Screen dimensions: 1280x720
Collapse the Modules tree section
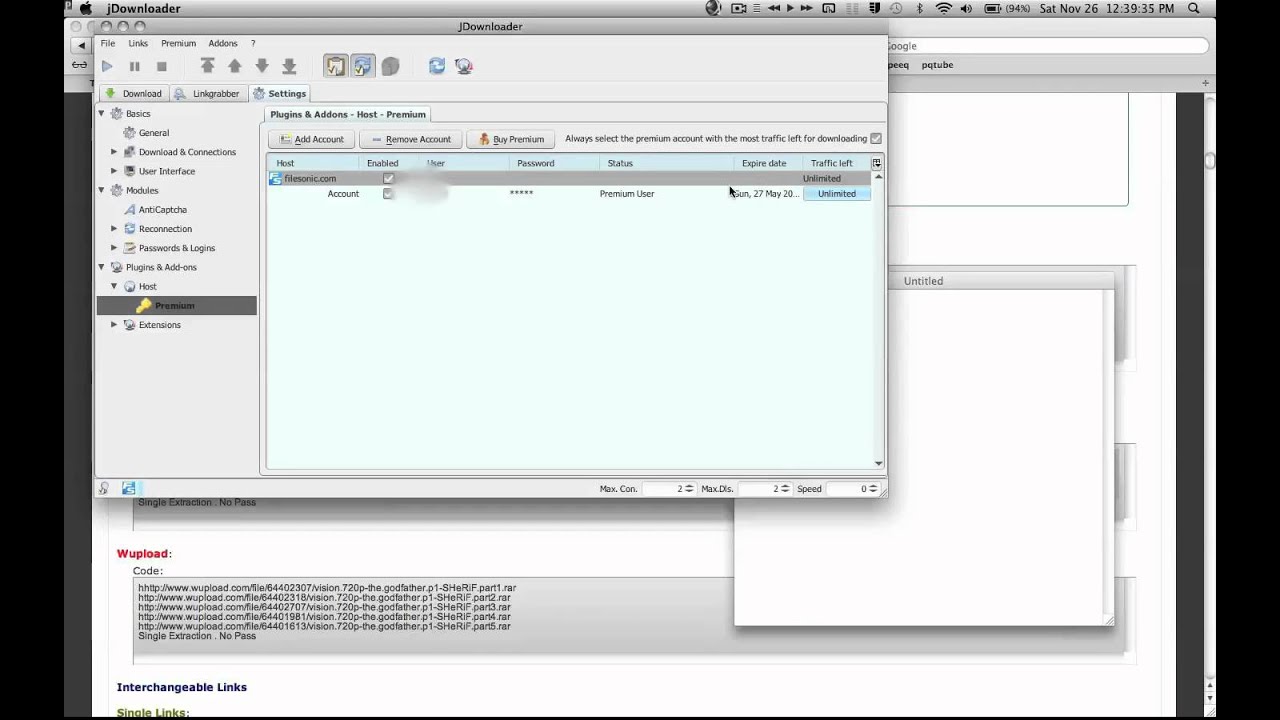[101, 190]
